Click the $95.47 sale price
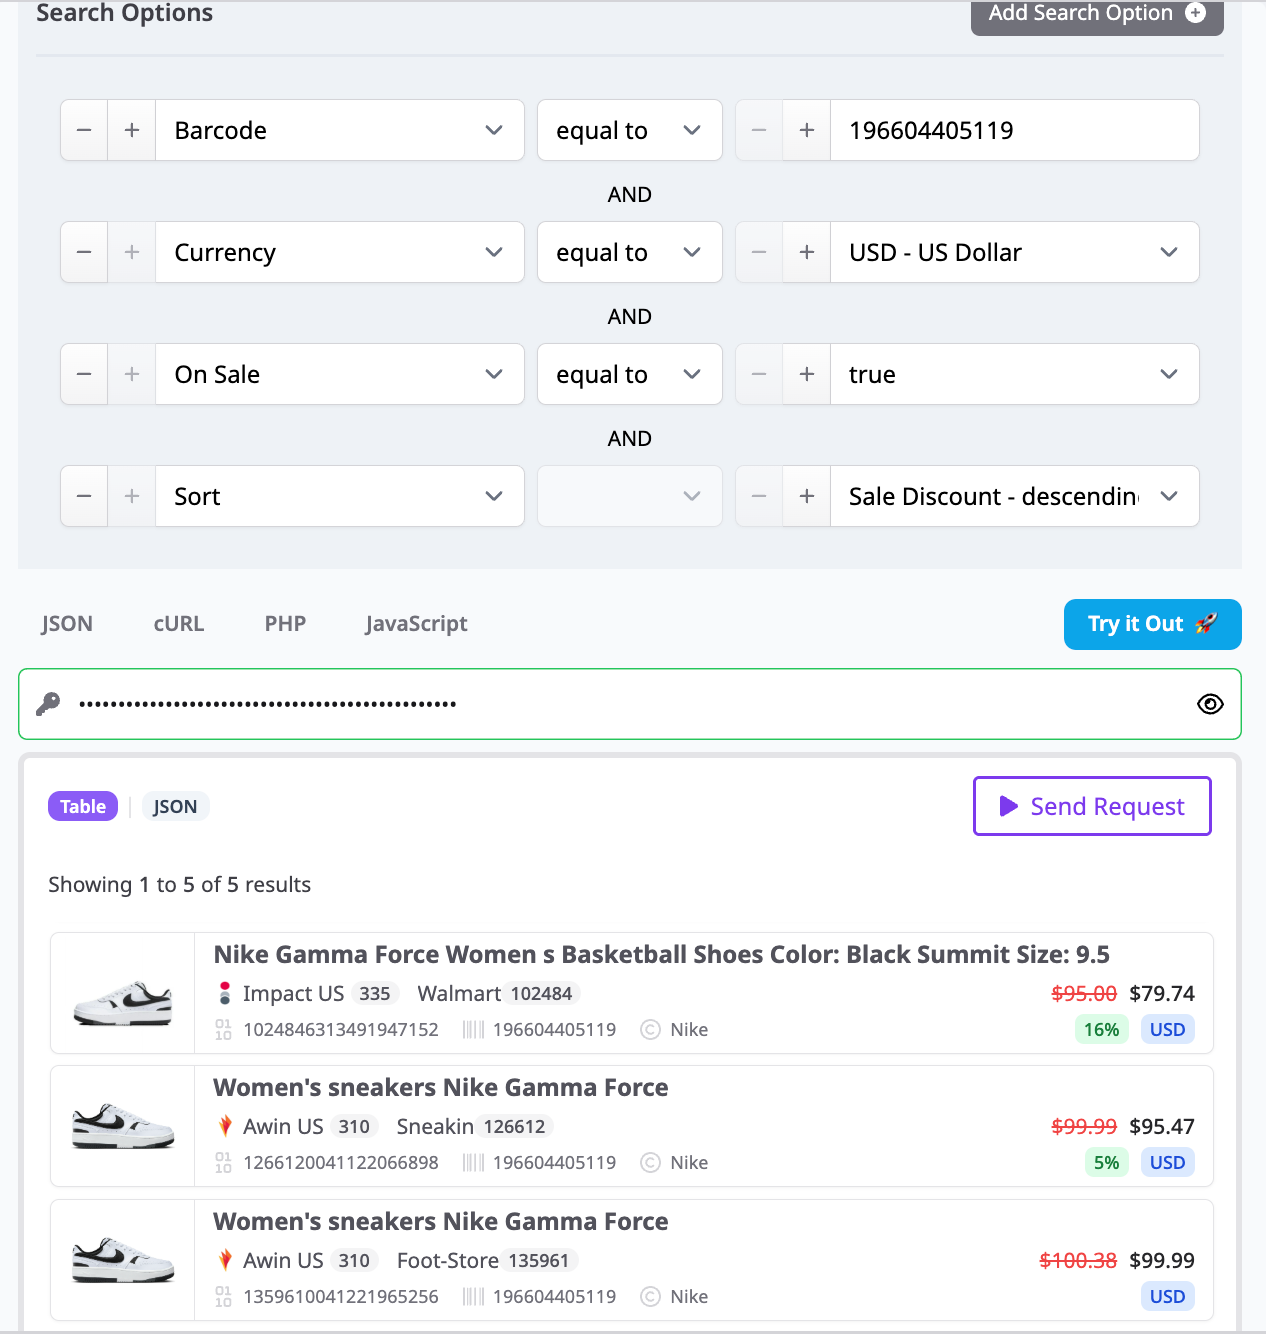 (1162, 1126)
